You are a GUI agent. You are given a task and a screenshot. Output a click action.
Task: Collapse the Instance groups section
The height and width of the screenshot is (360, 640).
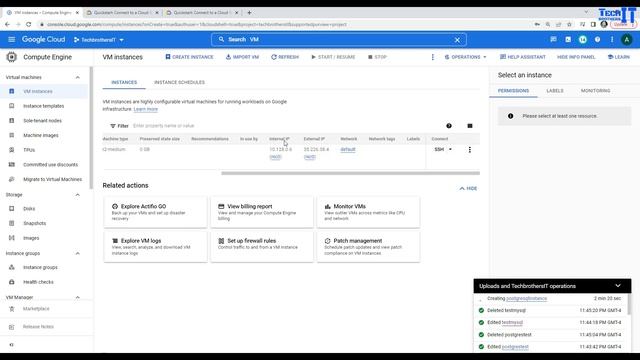[78, 253]
